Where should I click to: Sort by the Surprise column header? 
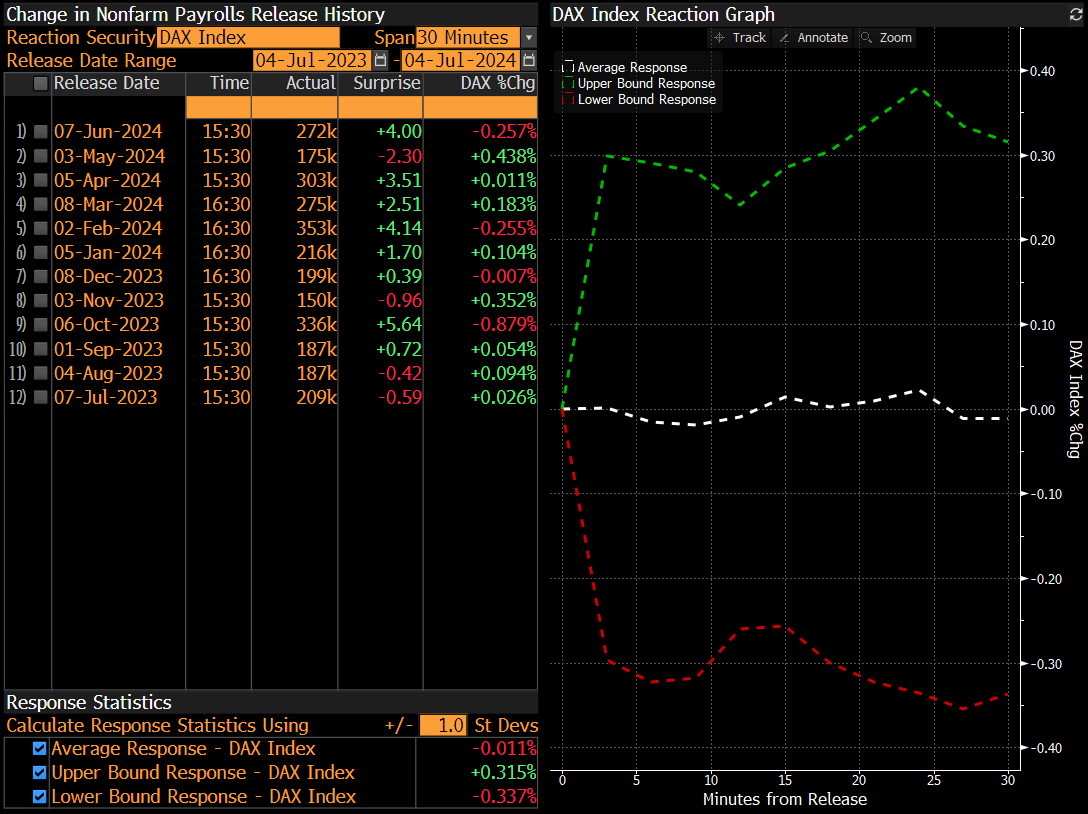coord(386,83)
